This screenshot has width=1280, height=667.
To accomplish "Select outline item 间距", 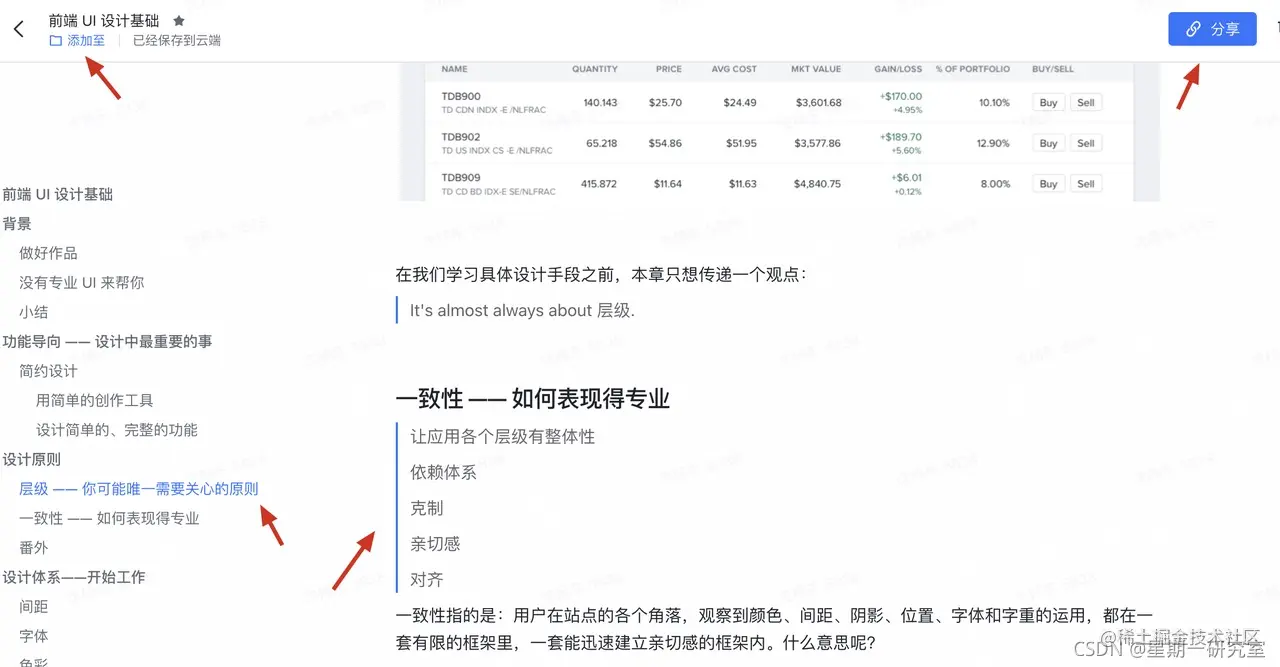I will tap(34, 607).
